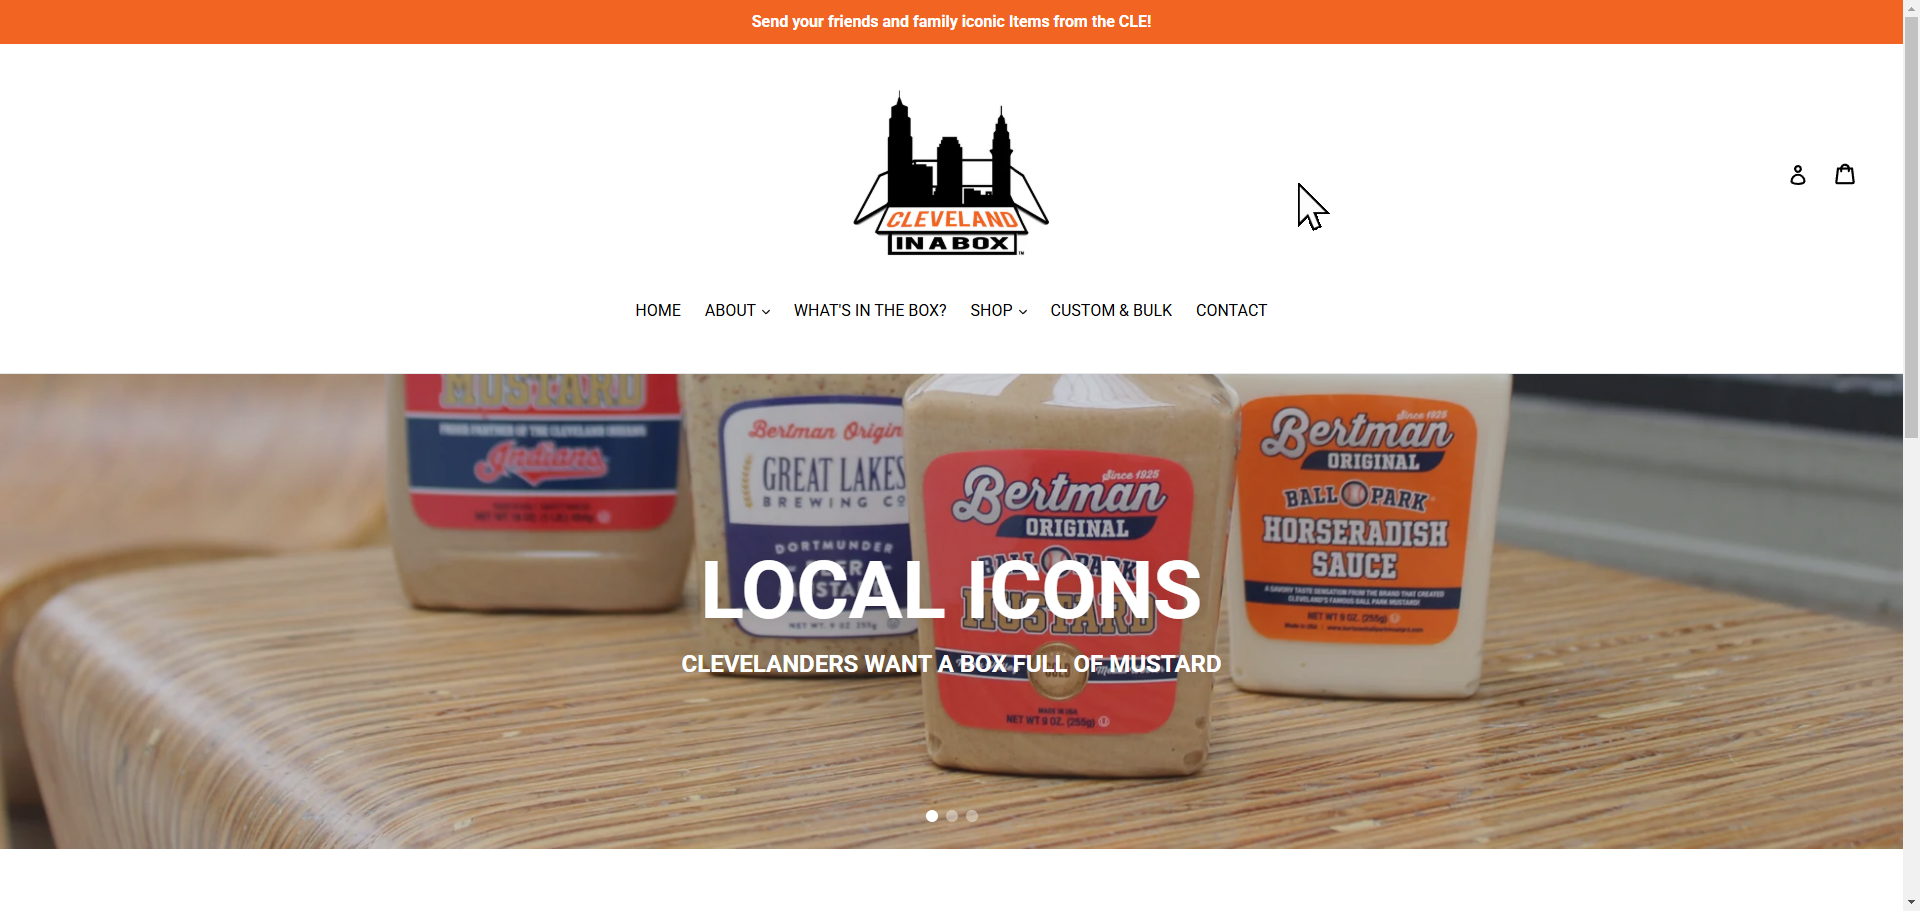Expand the ABOUT dropdown menu
Viewport: 1920px width, 911px height.
737,311
